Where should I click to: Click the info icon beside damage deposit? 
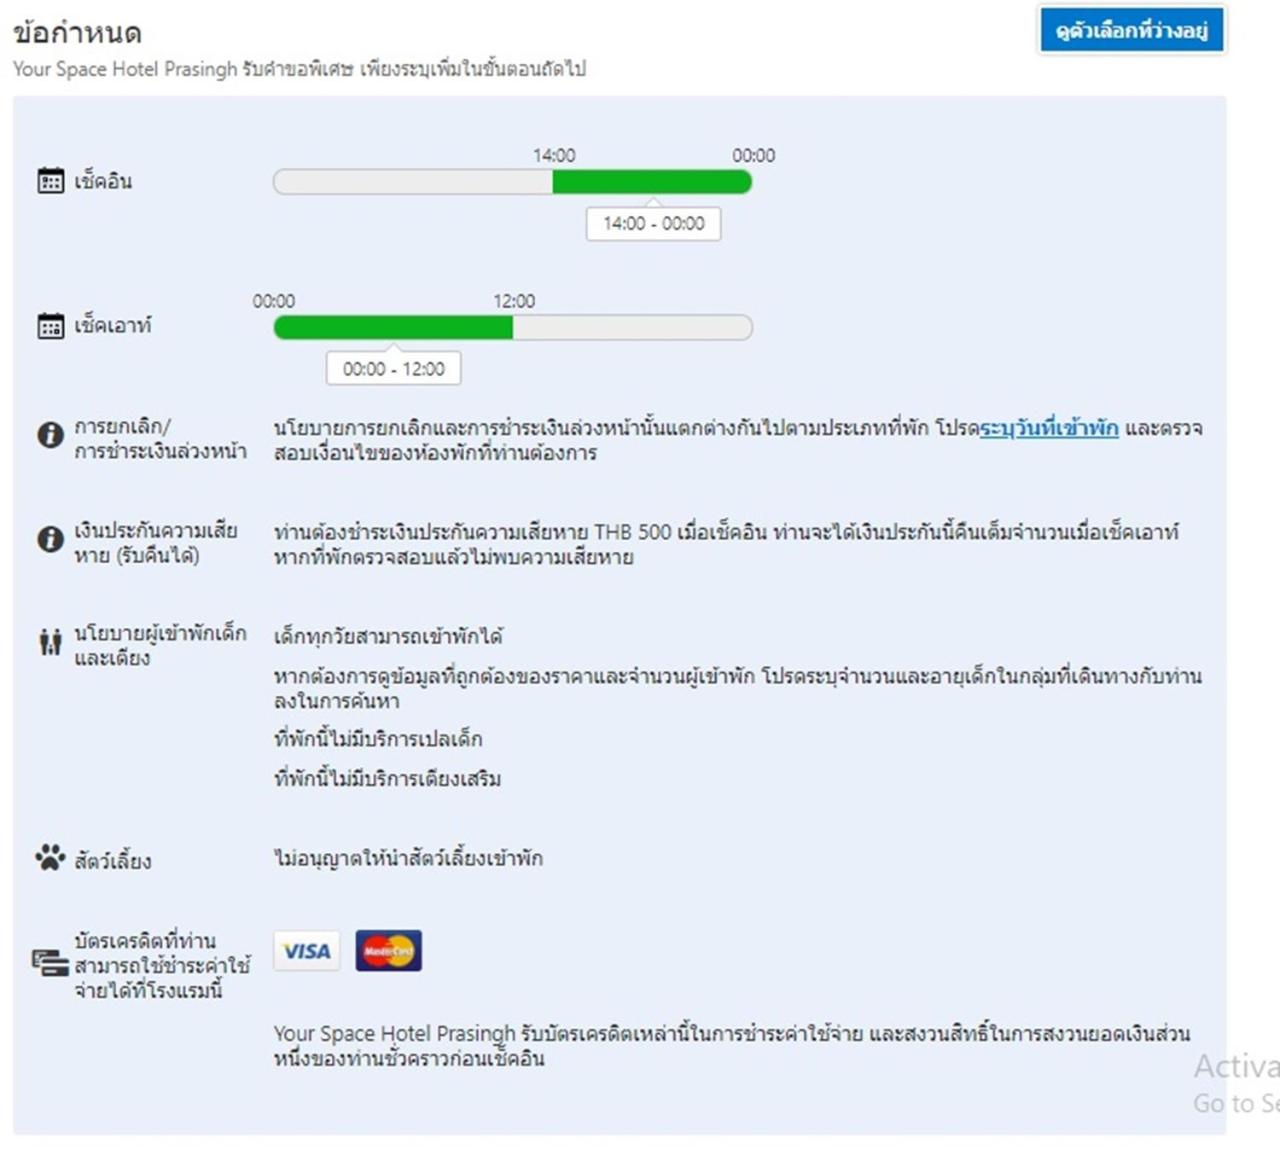pos(50,540)
